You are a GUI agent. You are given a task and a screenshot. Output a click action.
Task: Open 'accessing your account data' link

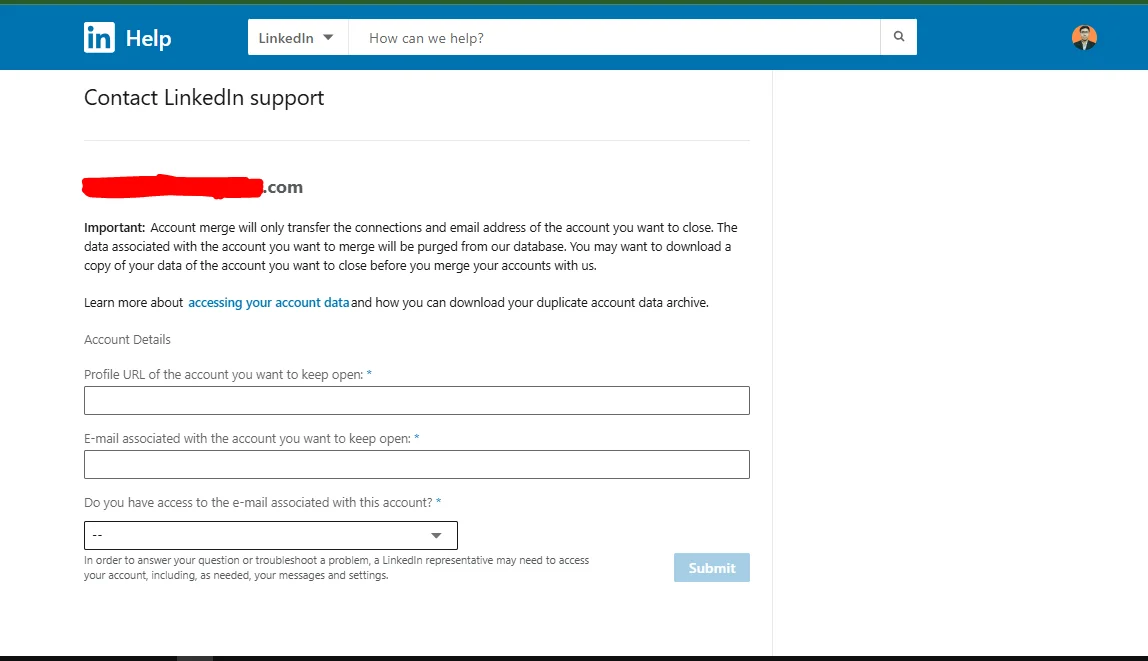[x=269, y=302]
